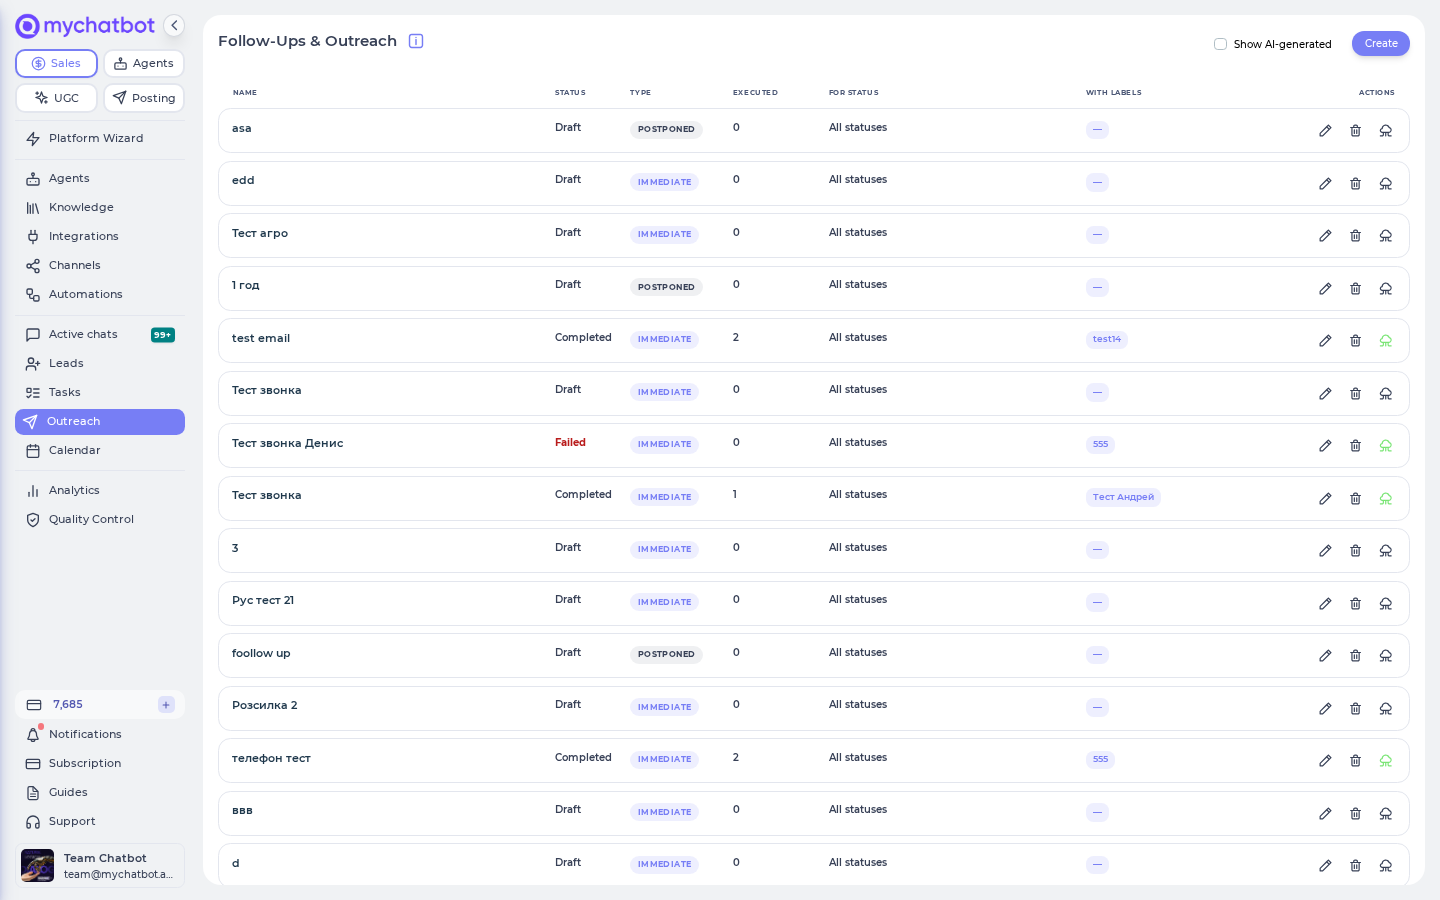Open Support
1440x900 pixels.
(100, 822)
